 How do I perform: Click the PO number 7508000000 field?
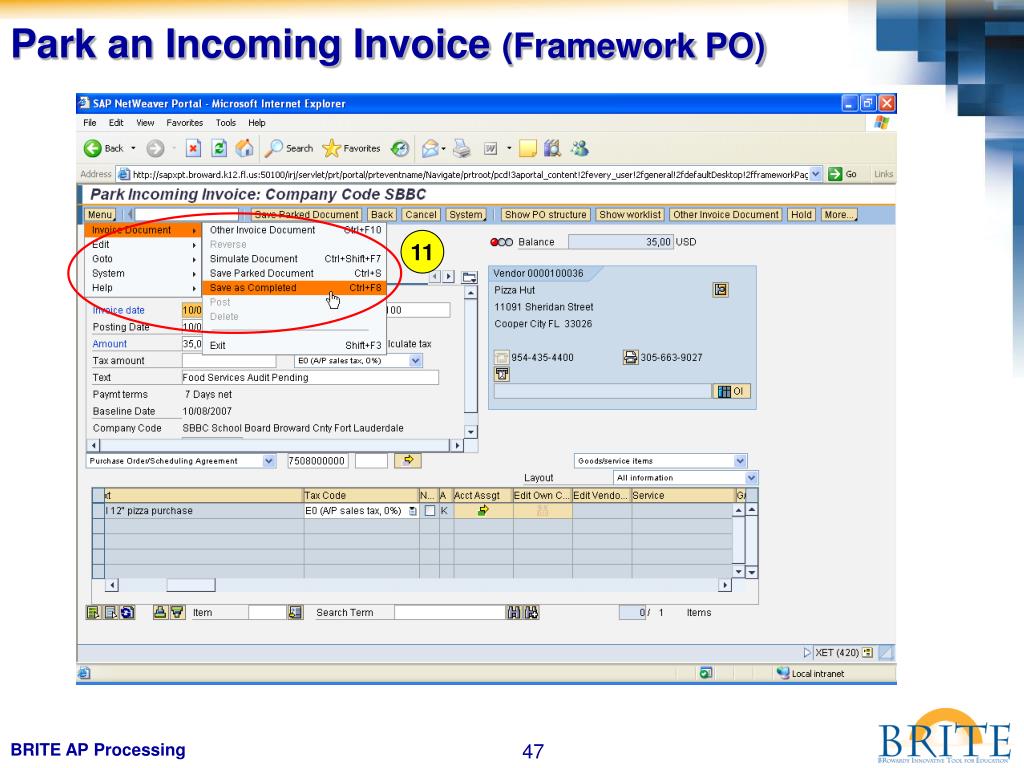coord(317,461)
